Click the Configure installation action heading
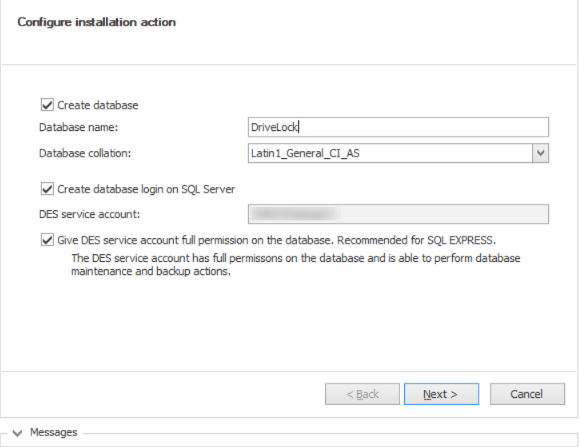The image size is (580, 447). [x=97, y=22]
